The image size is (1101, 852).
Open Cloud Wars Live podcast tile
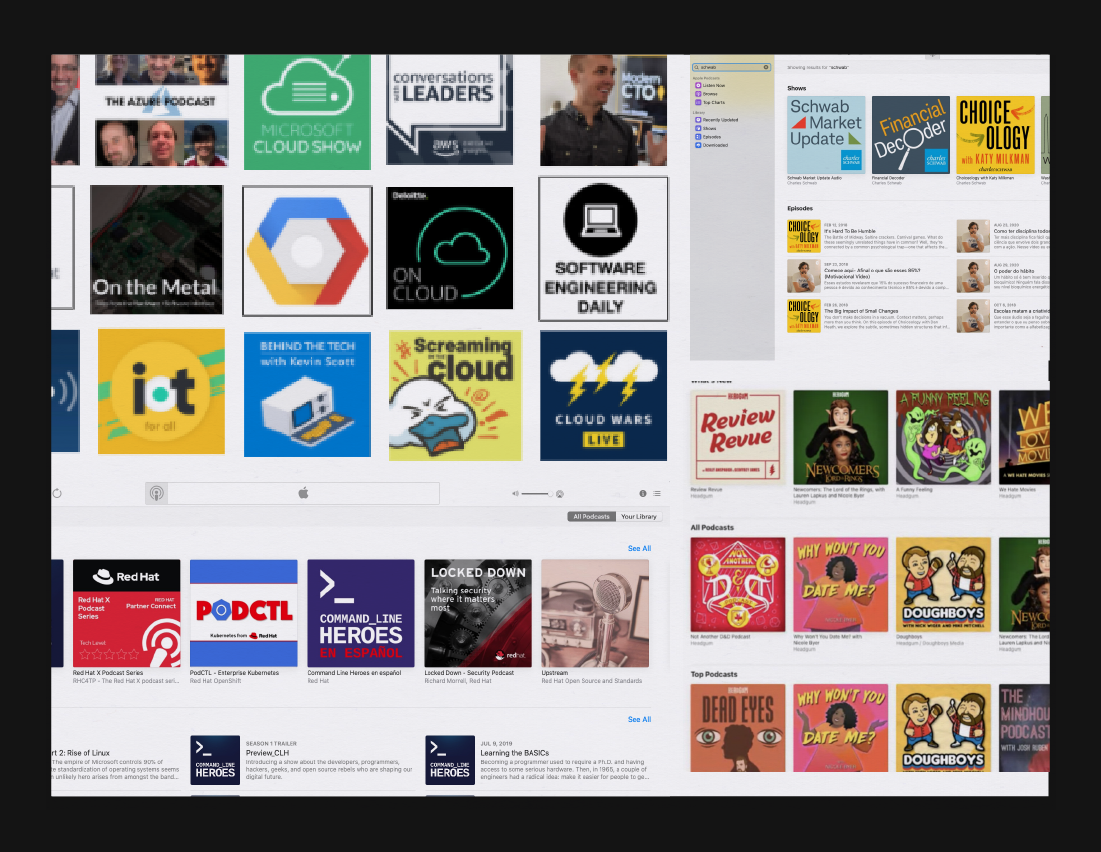[603, 395]
